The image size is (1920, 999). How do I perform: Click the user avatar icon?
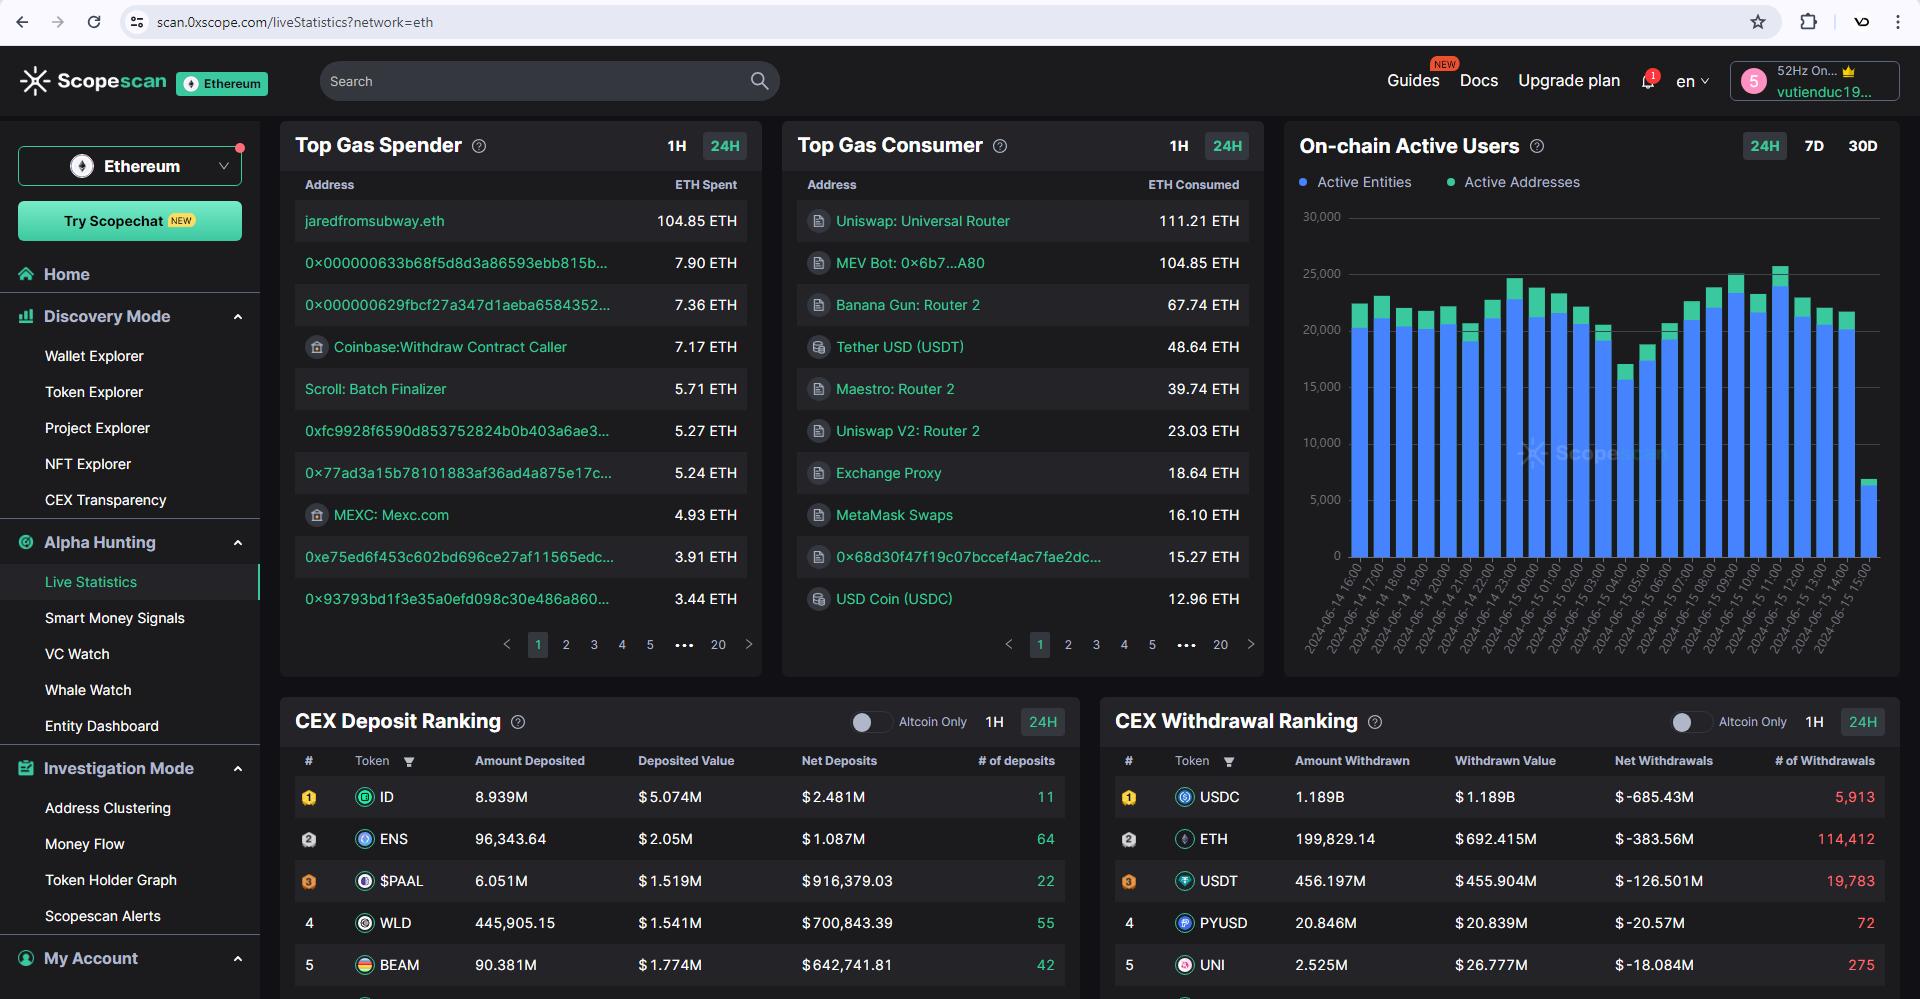1753,81
